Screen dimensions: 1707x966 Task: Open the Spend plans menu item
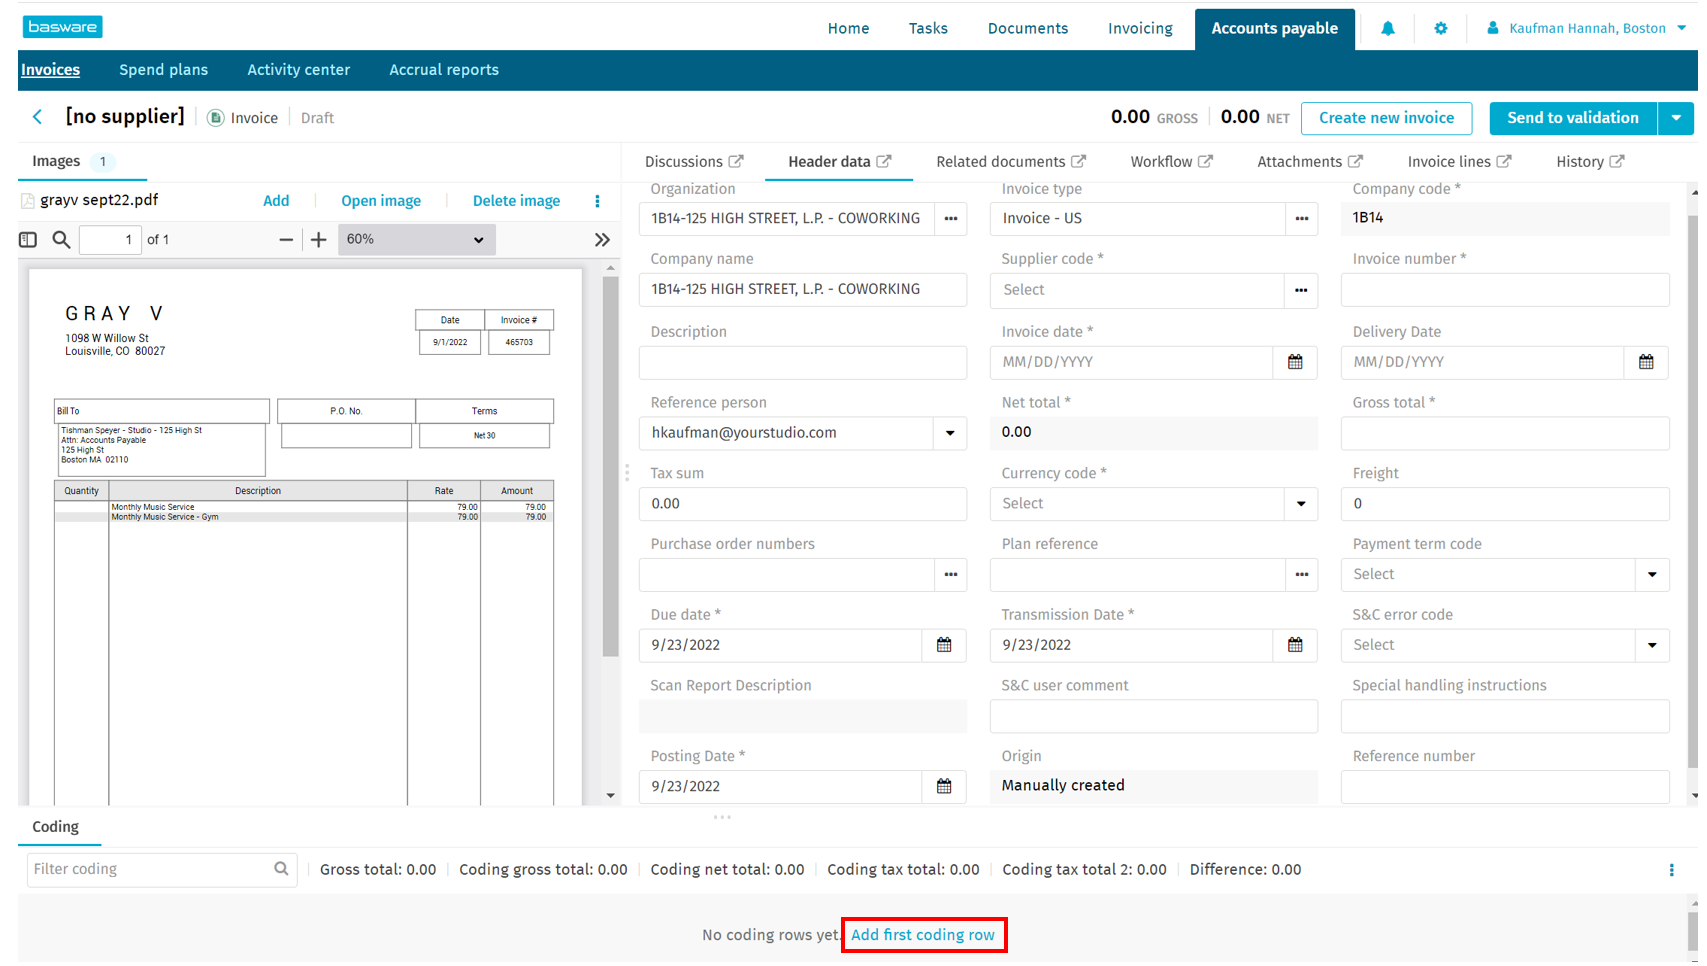163,70
